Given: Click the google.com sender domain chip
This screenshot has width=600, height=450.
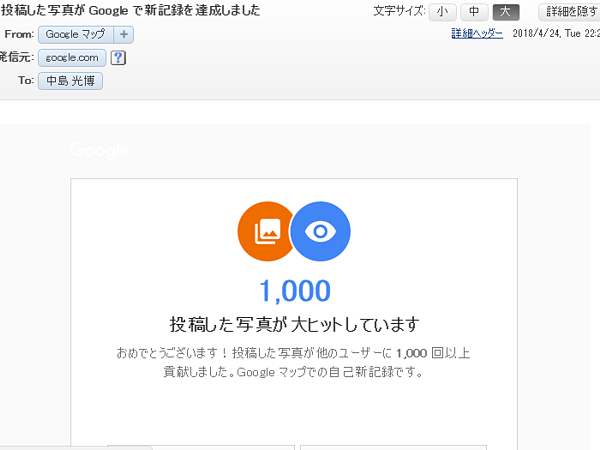Looking at the screenshot, I should (x=72, y=58).
